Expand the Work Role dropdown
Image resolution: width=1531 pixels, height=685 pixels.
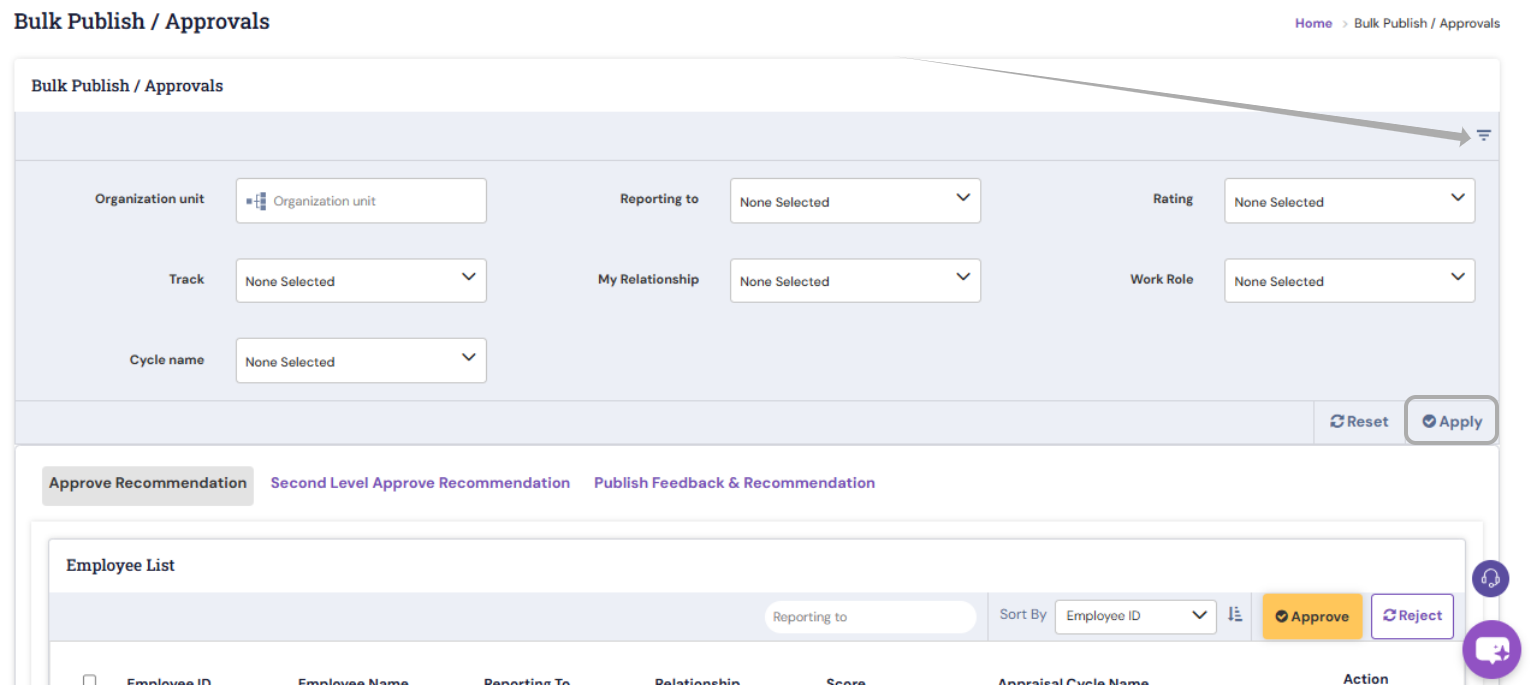pos(1349,281)
